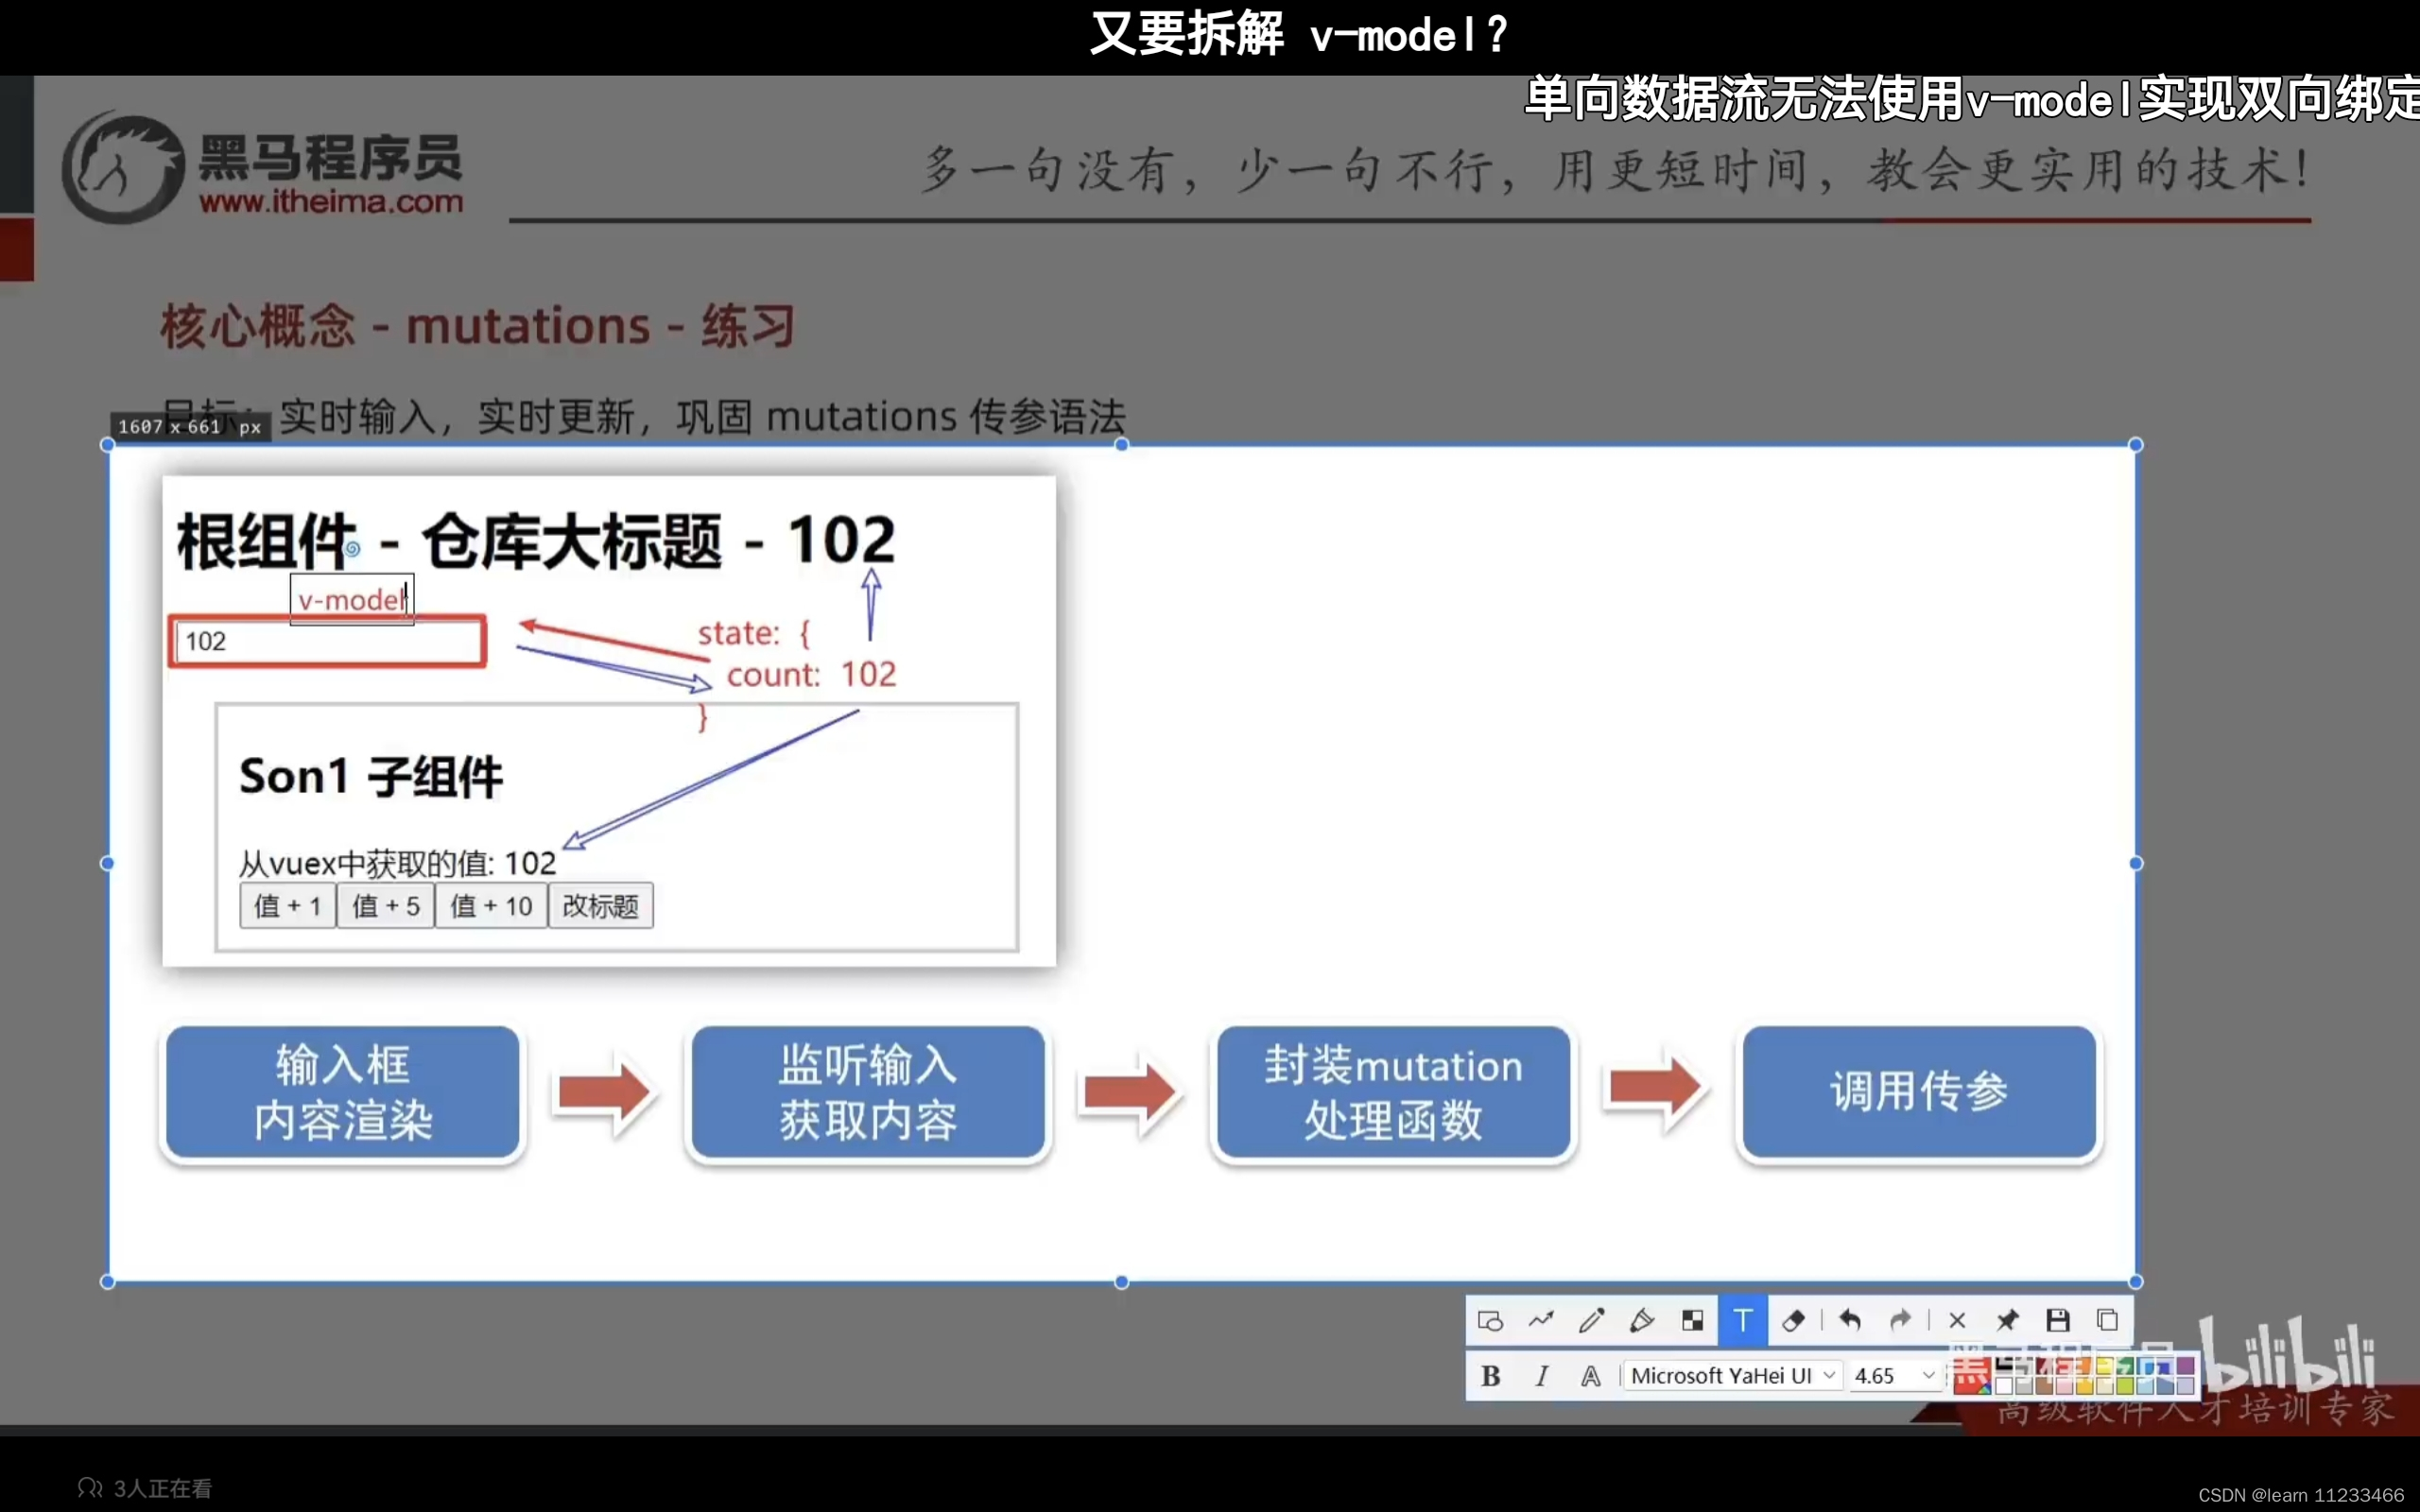Open the Microsoft YaHei UI font dropdown
Image resolution: width=2420 pixels, height=1512 pixels.
[x=1733, y=1376]
